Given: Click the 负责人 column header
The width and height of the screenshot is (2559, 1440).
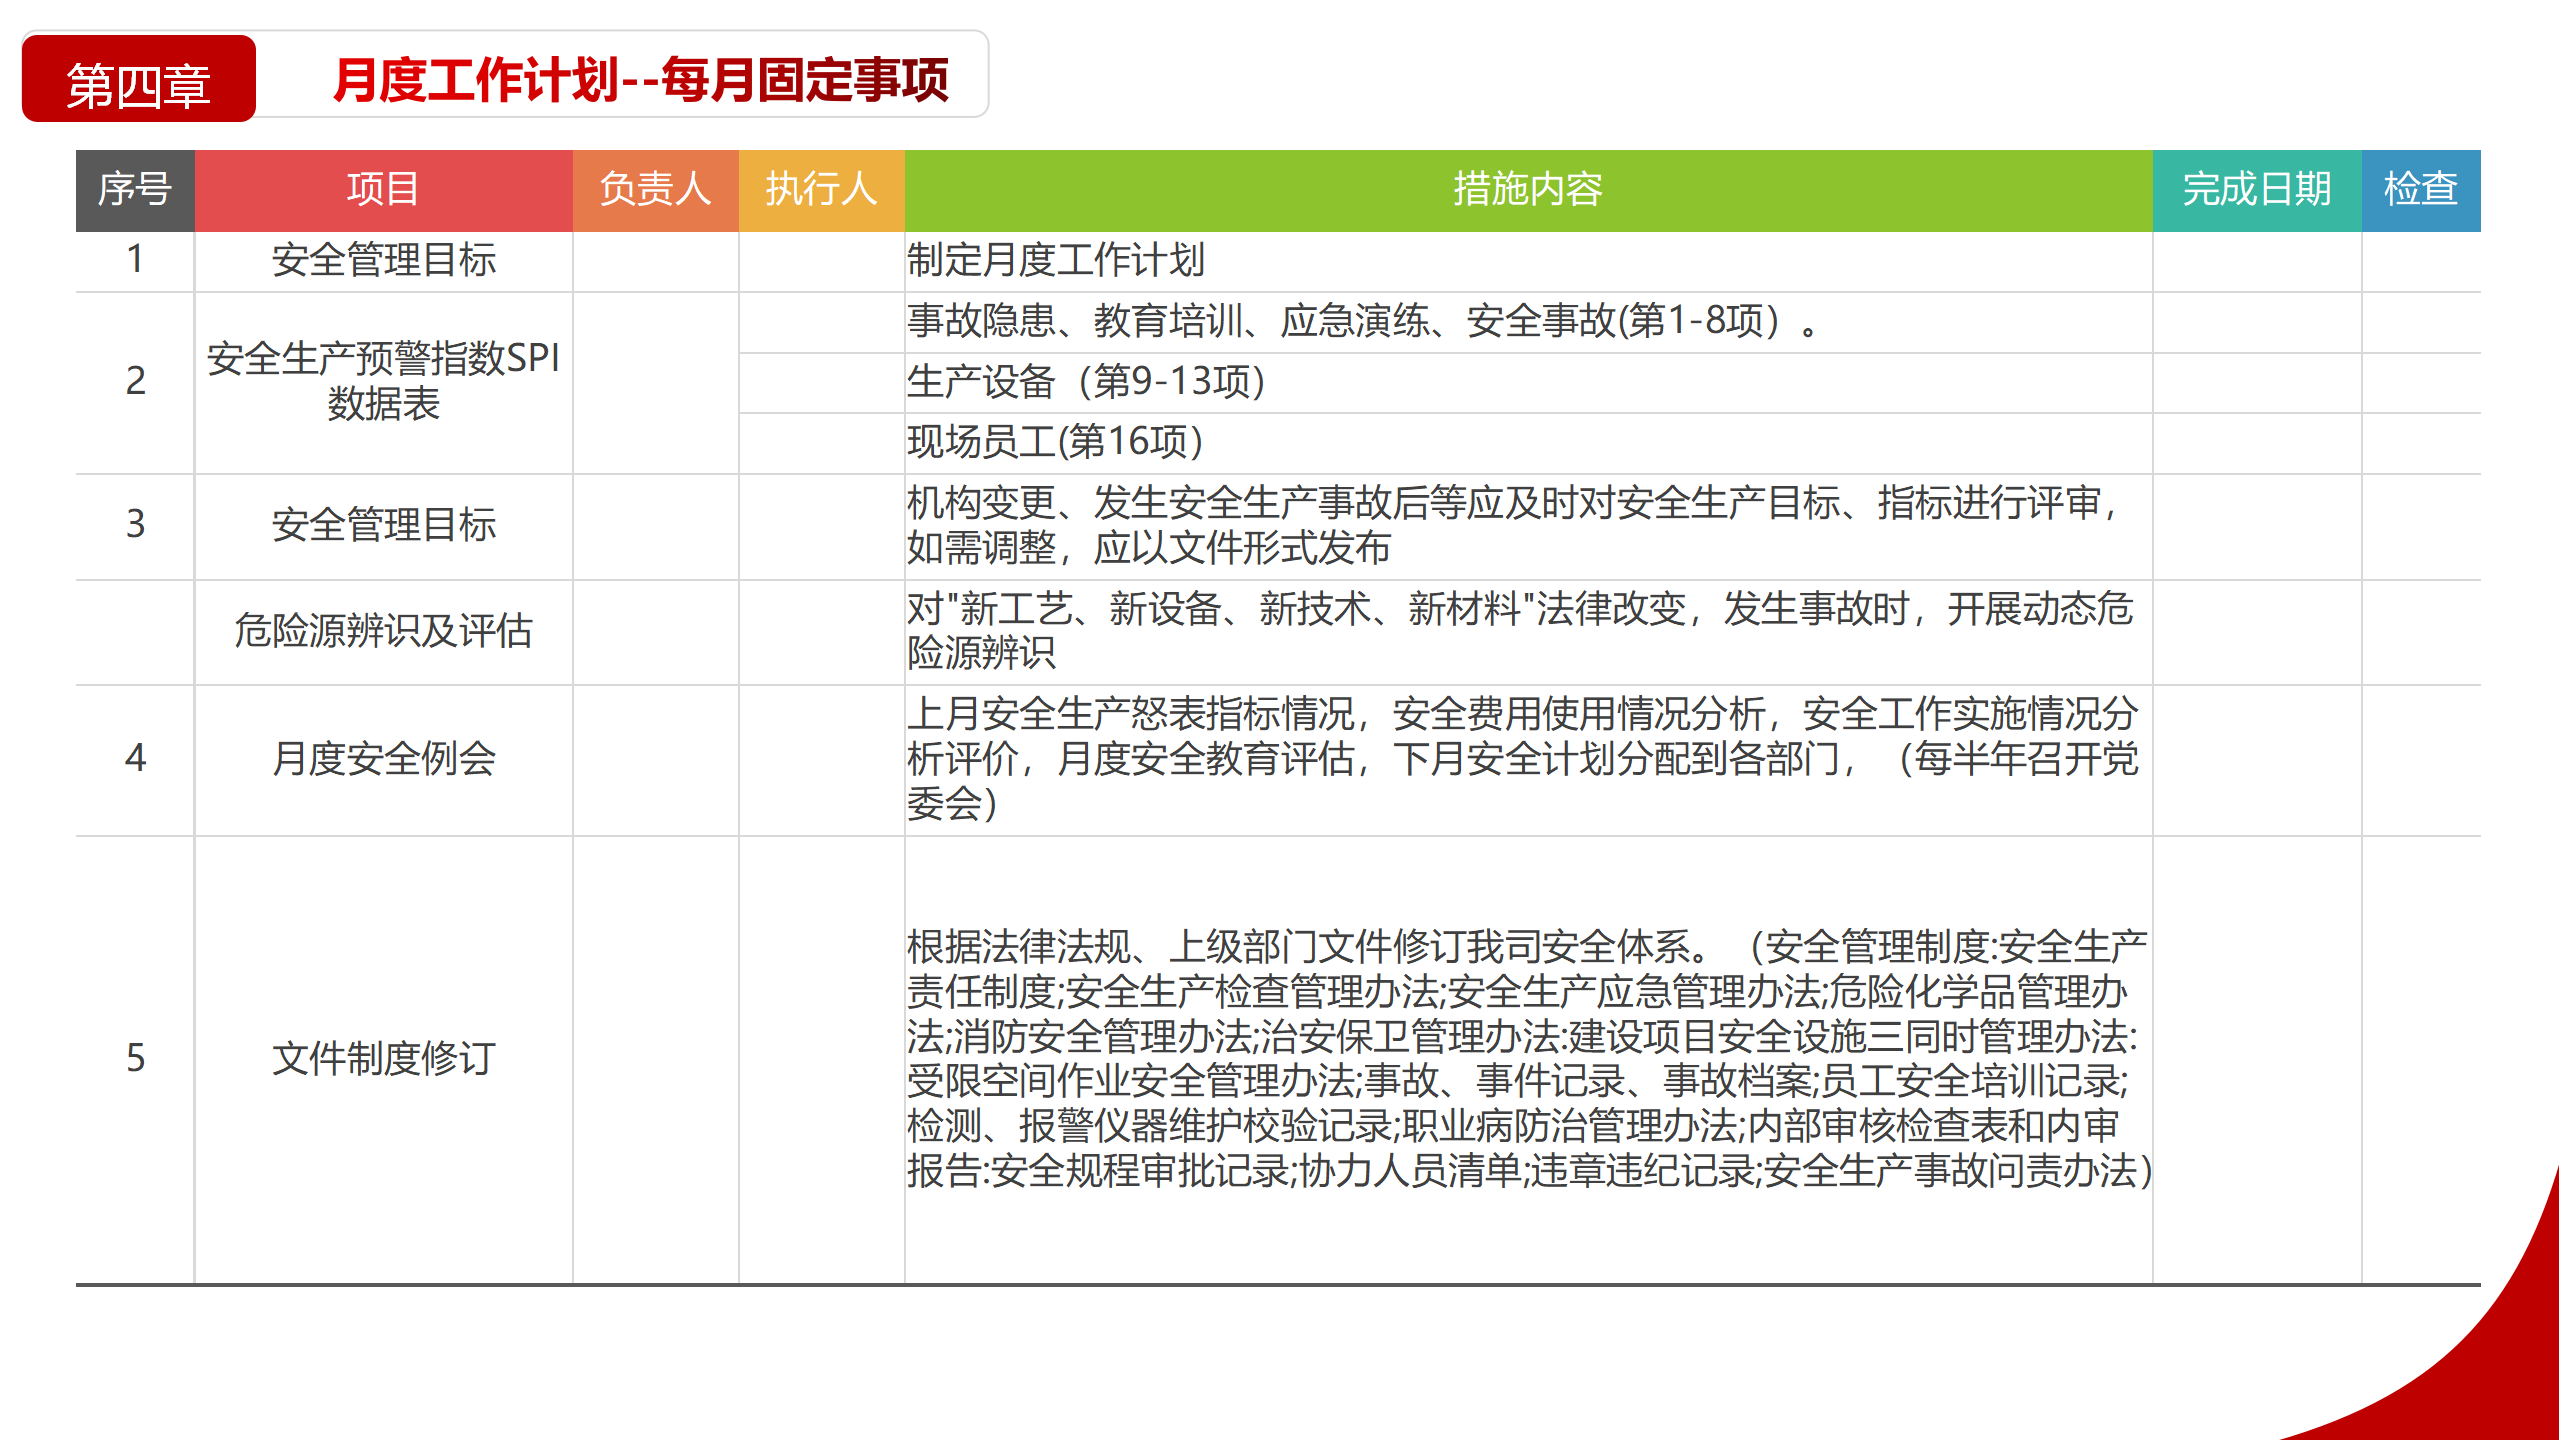Looking at the screenshot, I should coord(655,190).
